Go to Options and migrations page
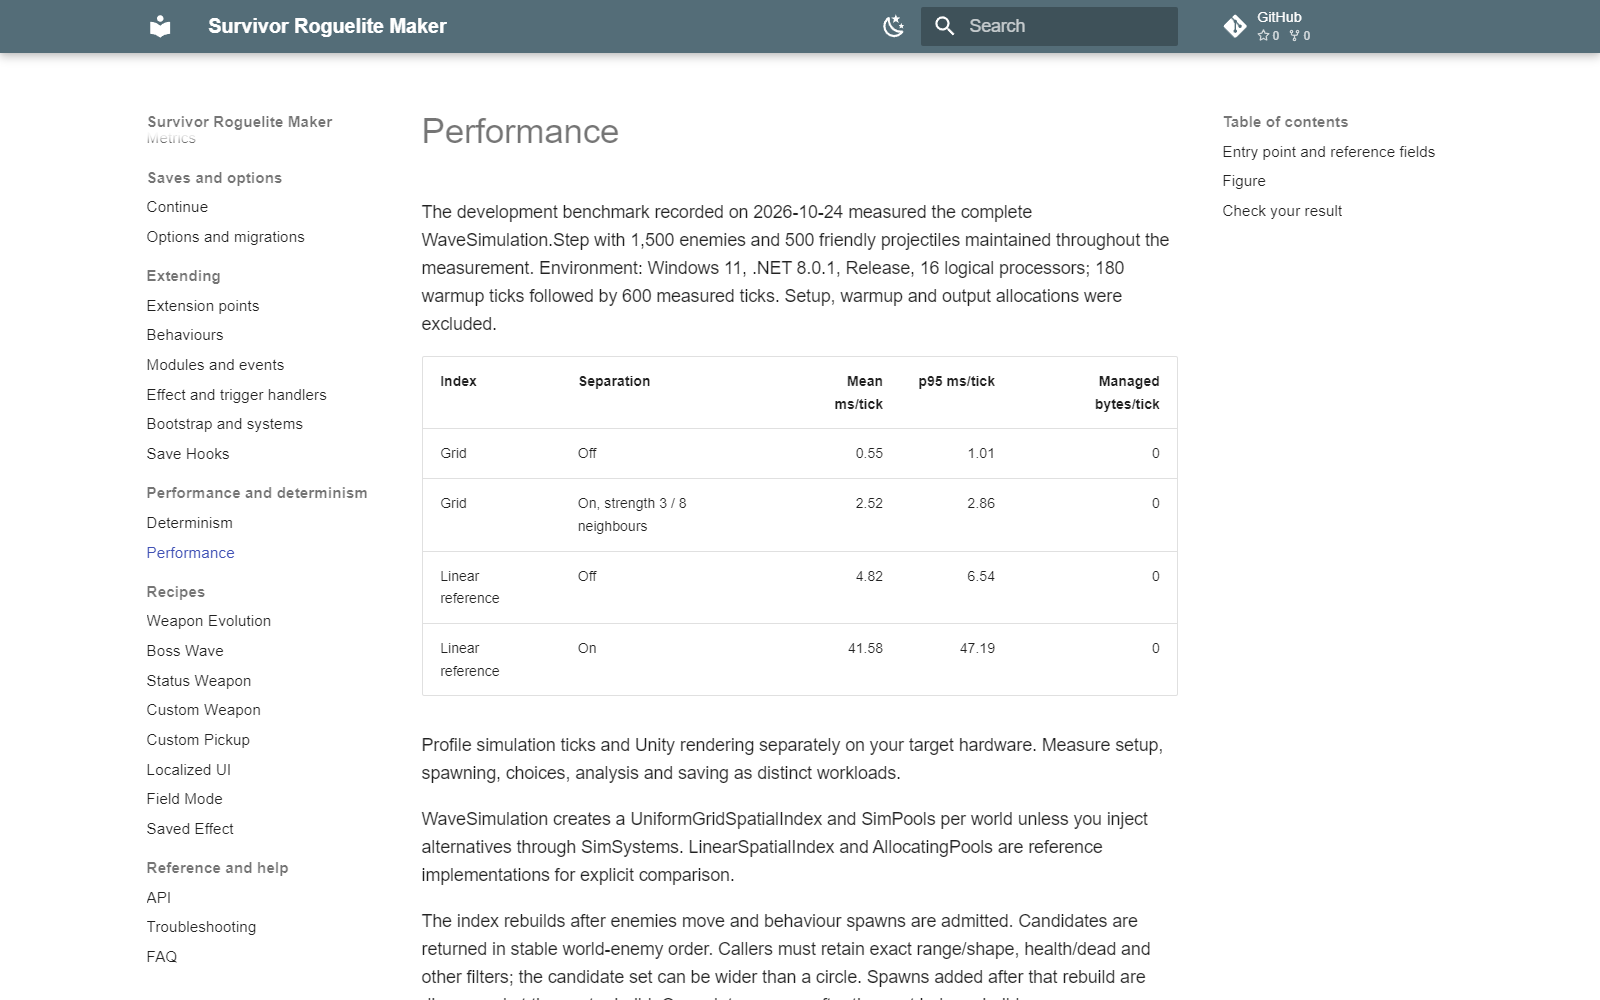The width and height of the screenshot is (1600, 1000). pos(225,237)
